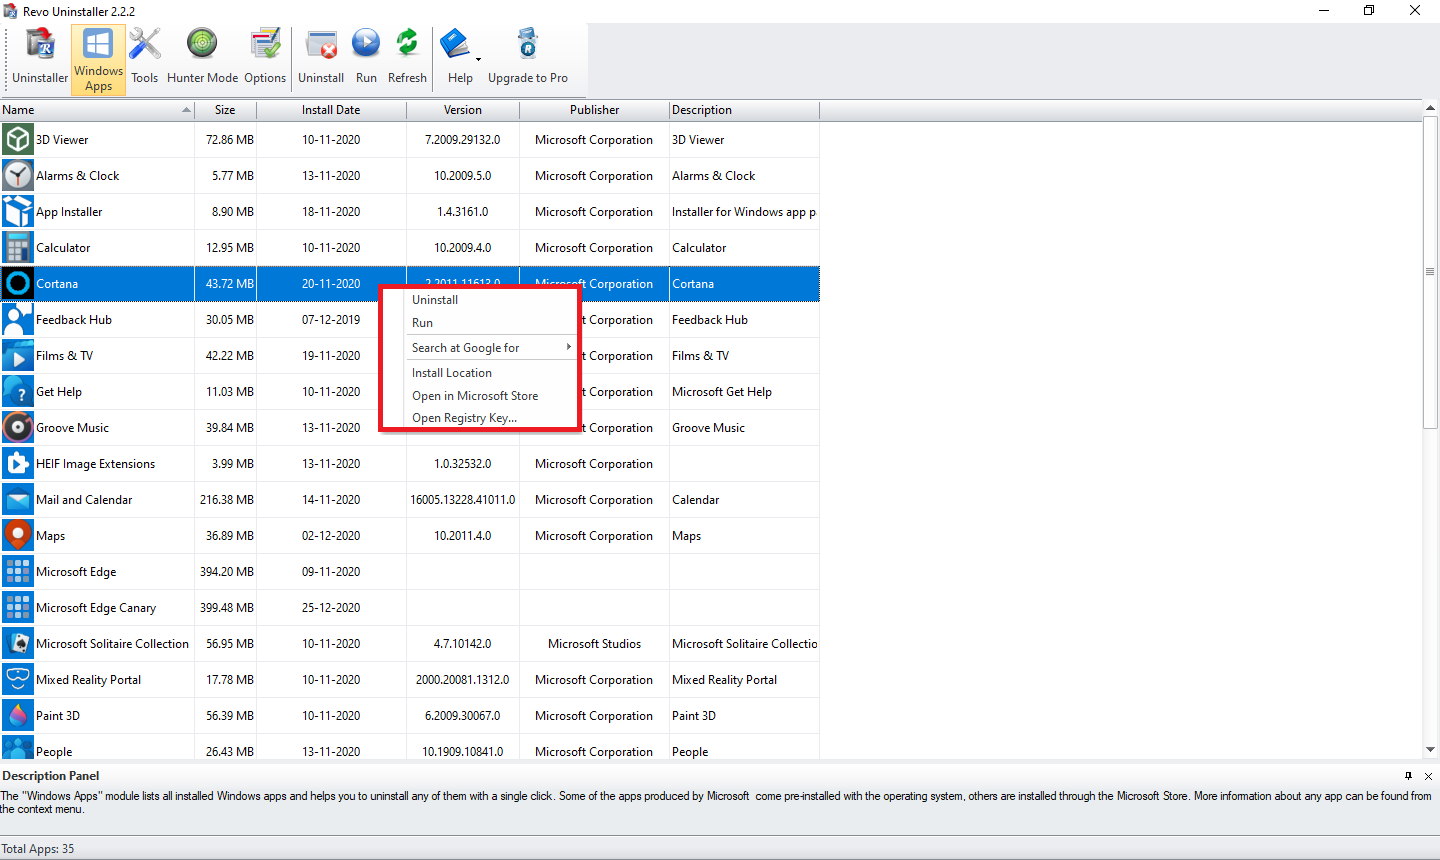Viewport: 1440px width, 860px height.
Task: Sort list by Name column
Action: click(x=97, y=110)
